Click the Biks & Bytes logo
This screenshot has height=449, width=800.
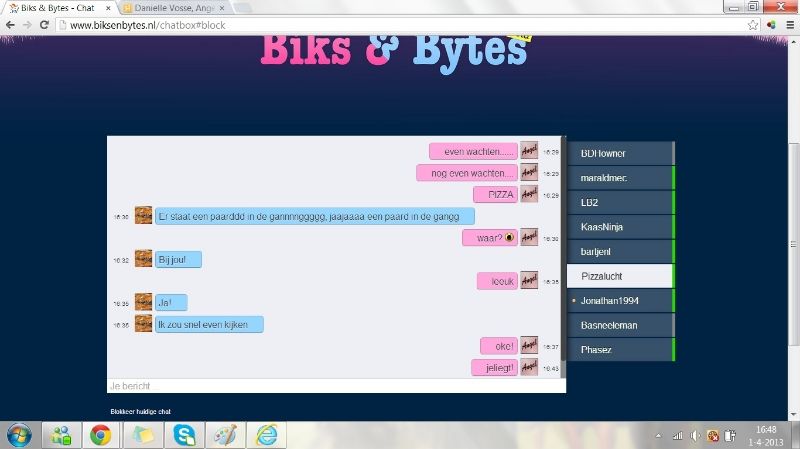[395, 54]
